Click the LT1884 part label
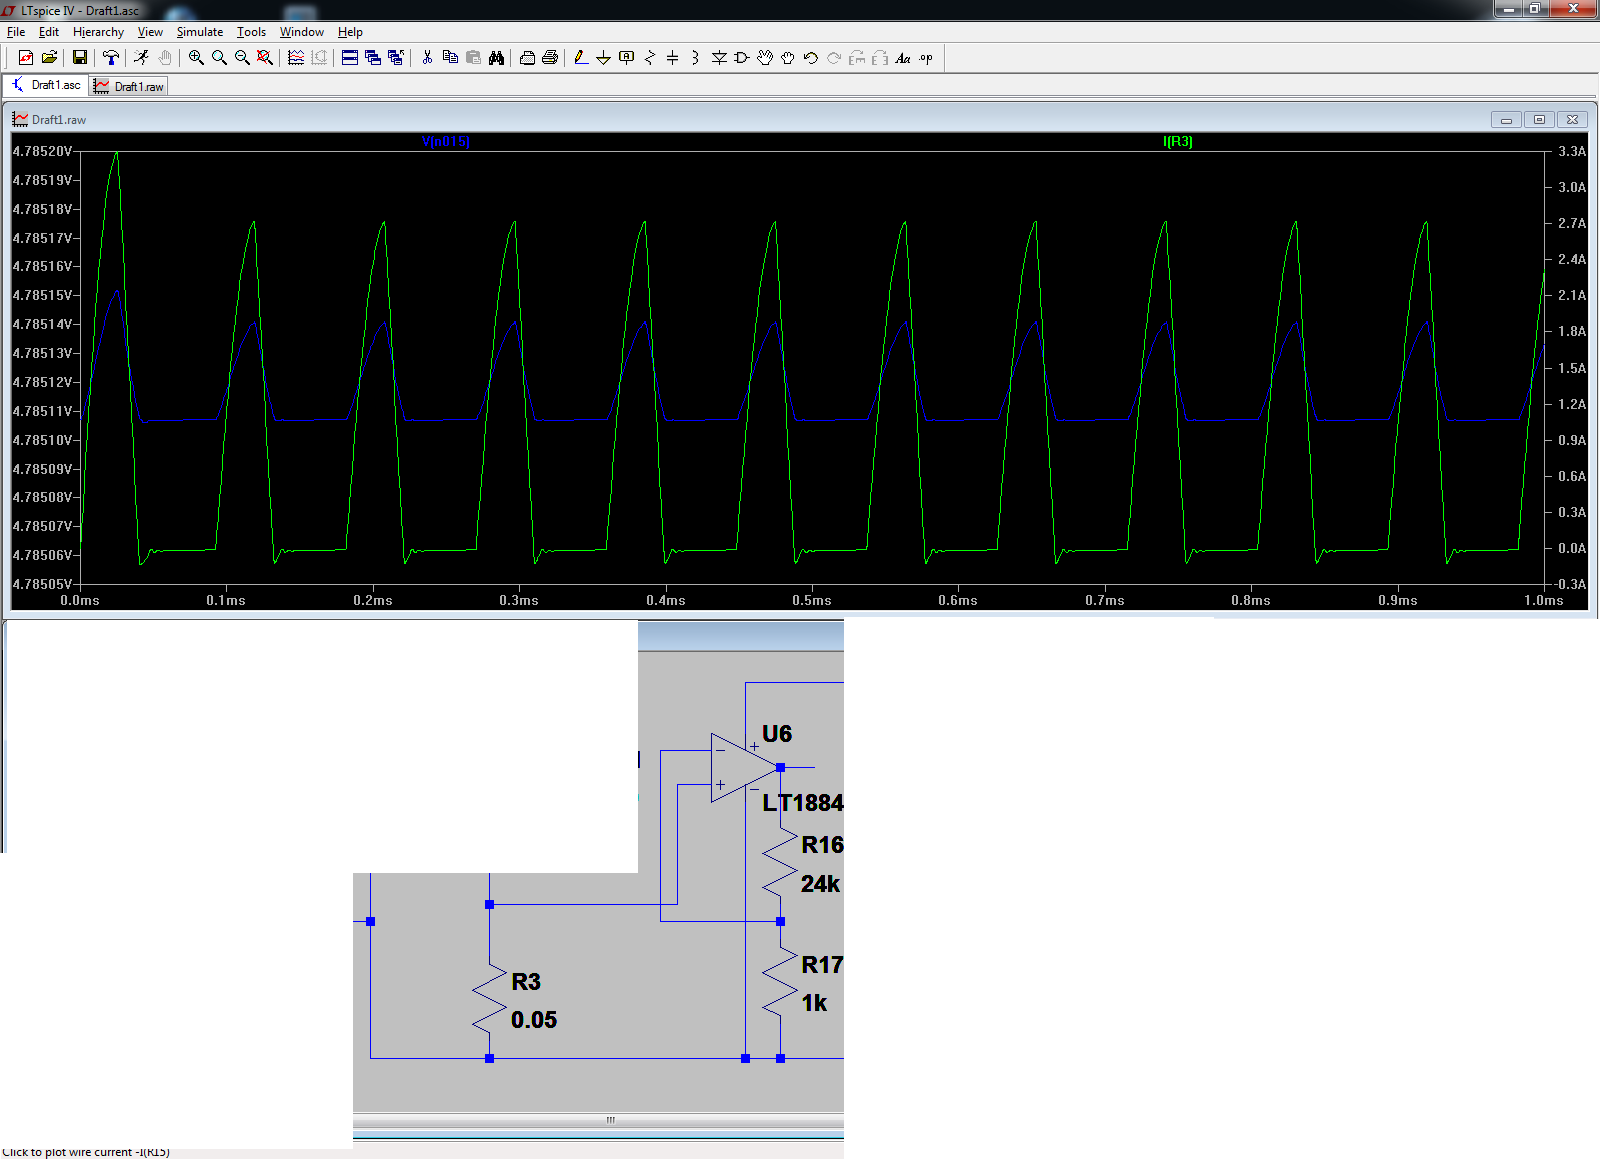1600x1160 pixels. point(803,803)
